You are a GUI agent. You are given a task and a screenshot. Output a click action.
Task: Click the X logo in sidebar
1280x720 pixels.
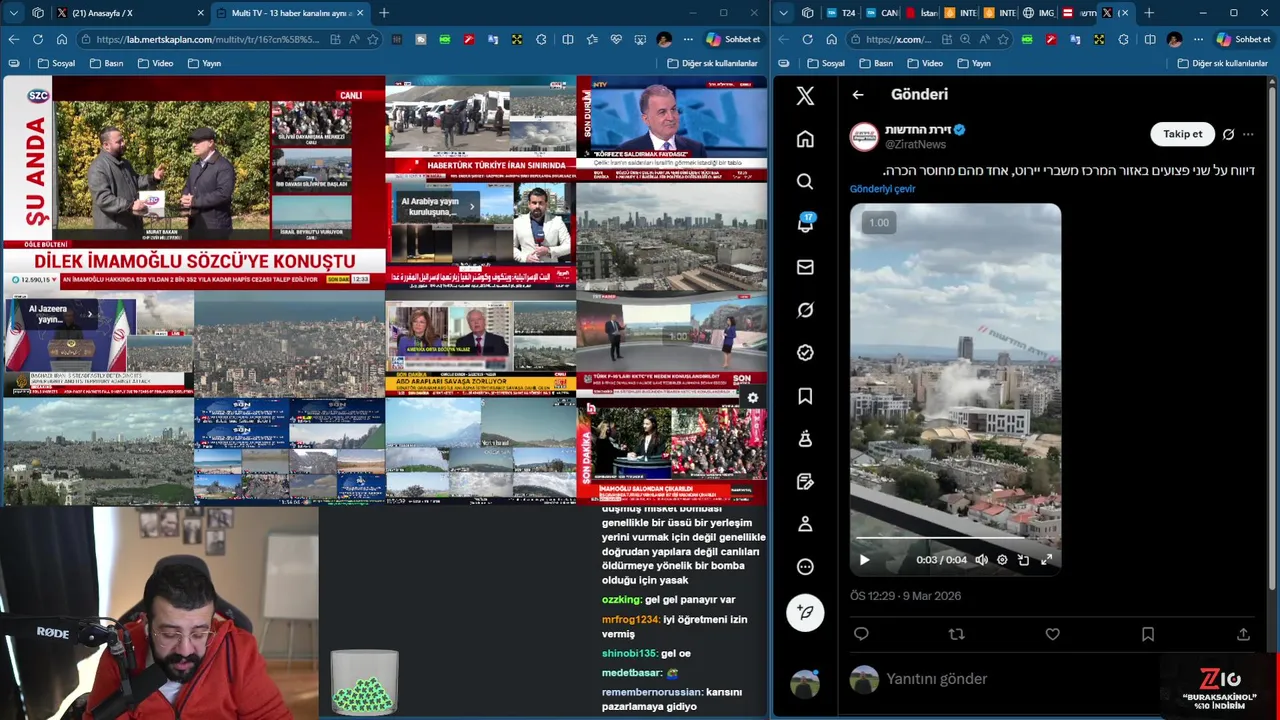[805, 96]
